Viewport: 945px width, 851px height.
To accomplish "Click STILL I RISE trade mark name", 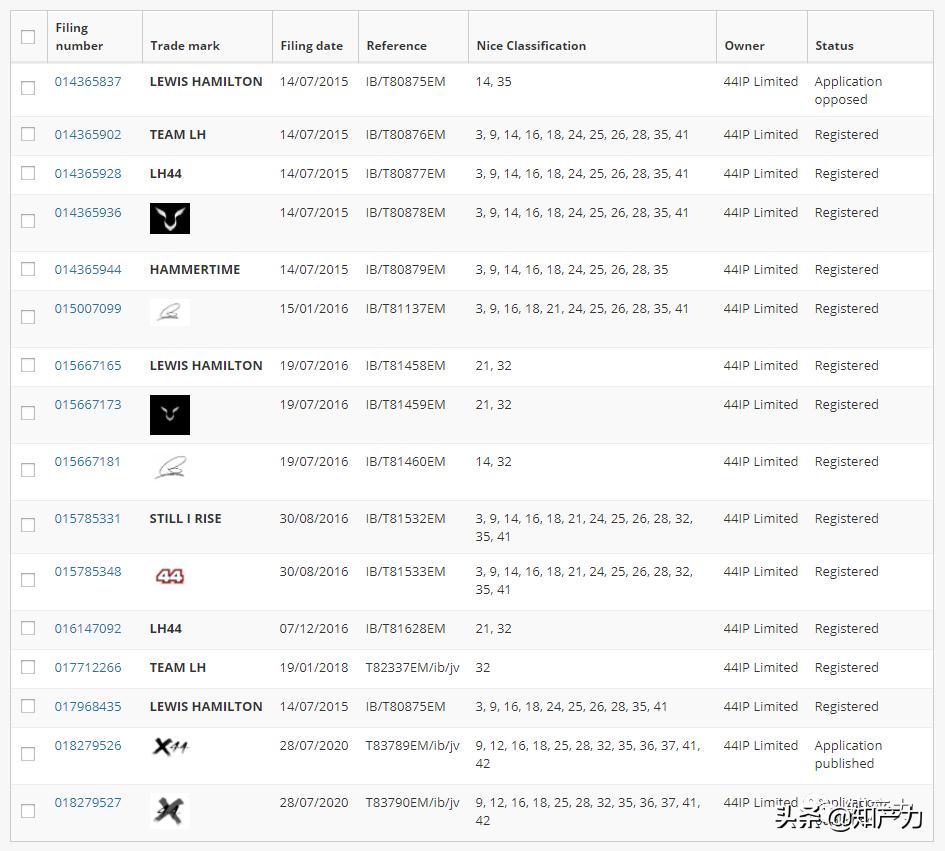I will [x=186, y=518].
